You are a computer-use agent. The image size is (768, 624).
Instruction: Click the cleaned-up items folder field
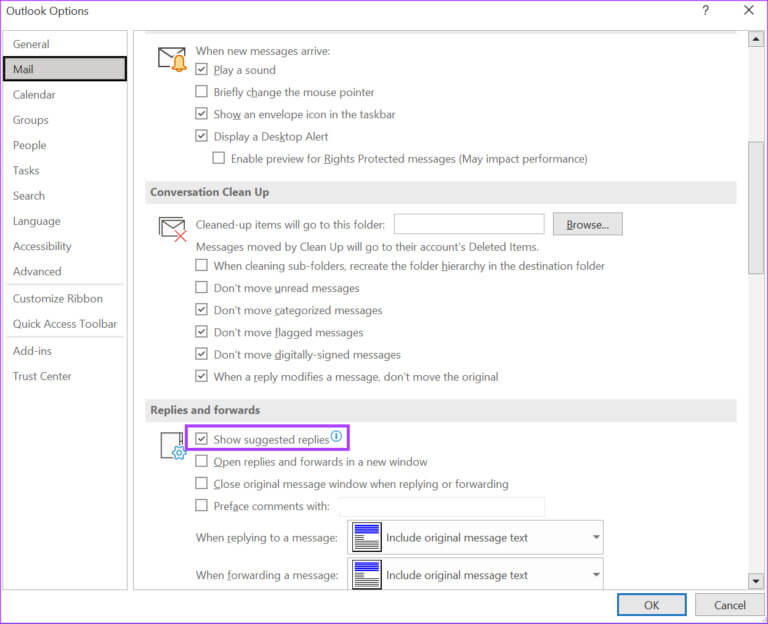[469, 224]
